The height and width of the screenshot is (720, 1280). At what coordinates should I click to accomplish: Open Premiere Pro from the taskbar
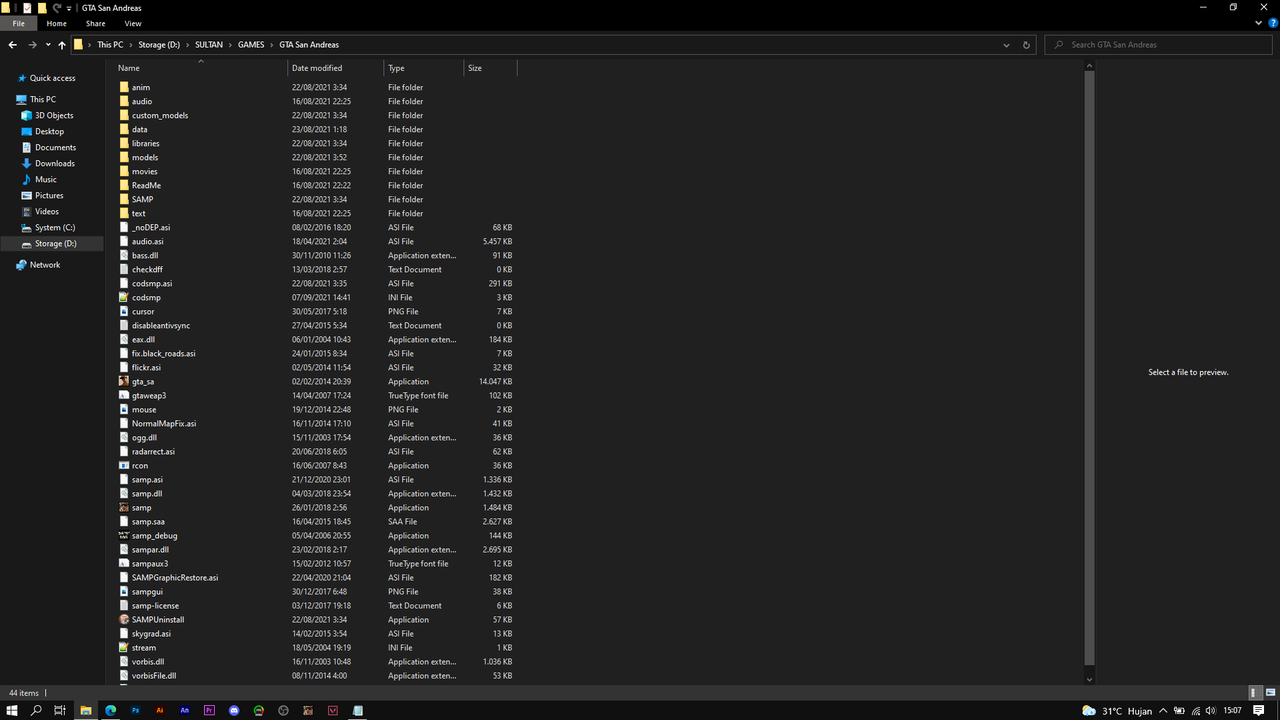pos(210,710)
